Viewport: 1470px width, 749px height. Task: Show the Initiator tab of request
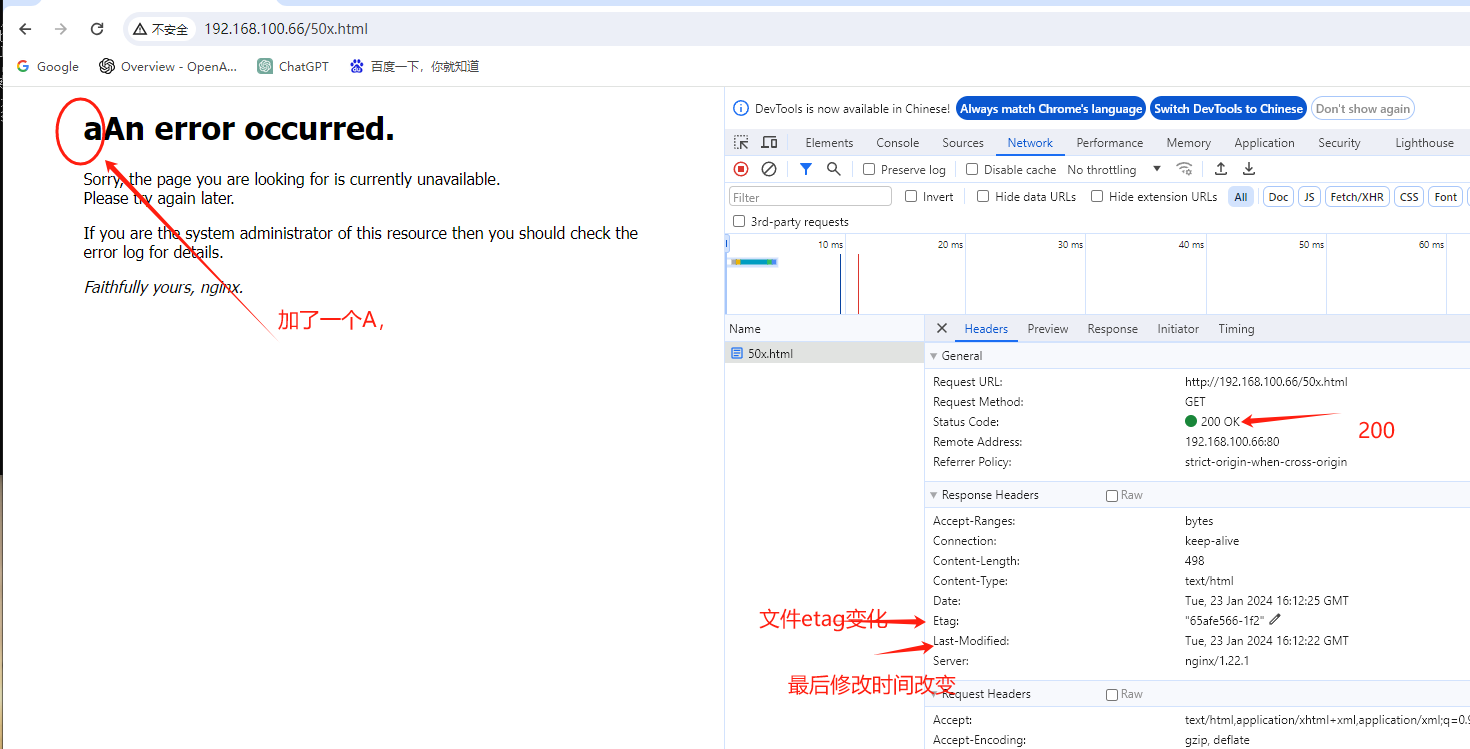coord(1178,328)
